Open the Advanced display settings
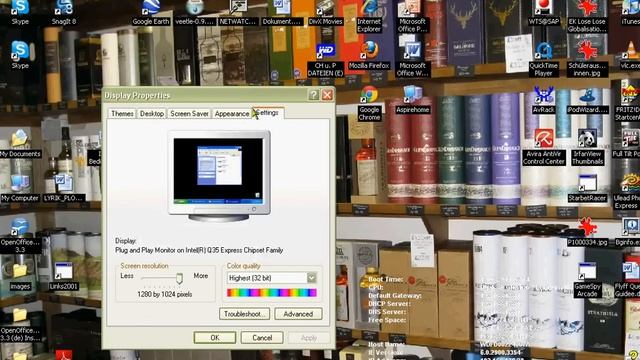Screen dimensions: 640x360 [298, 314]
